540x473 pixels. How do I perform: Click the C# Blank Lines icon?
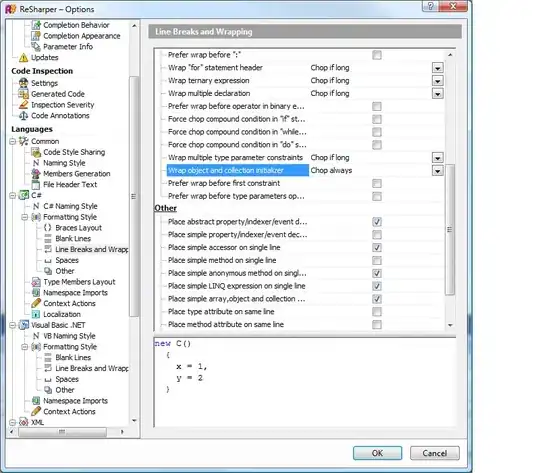coord(48,238)
